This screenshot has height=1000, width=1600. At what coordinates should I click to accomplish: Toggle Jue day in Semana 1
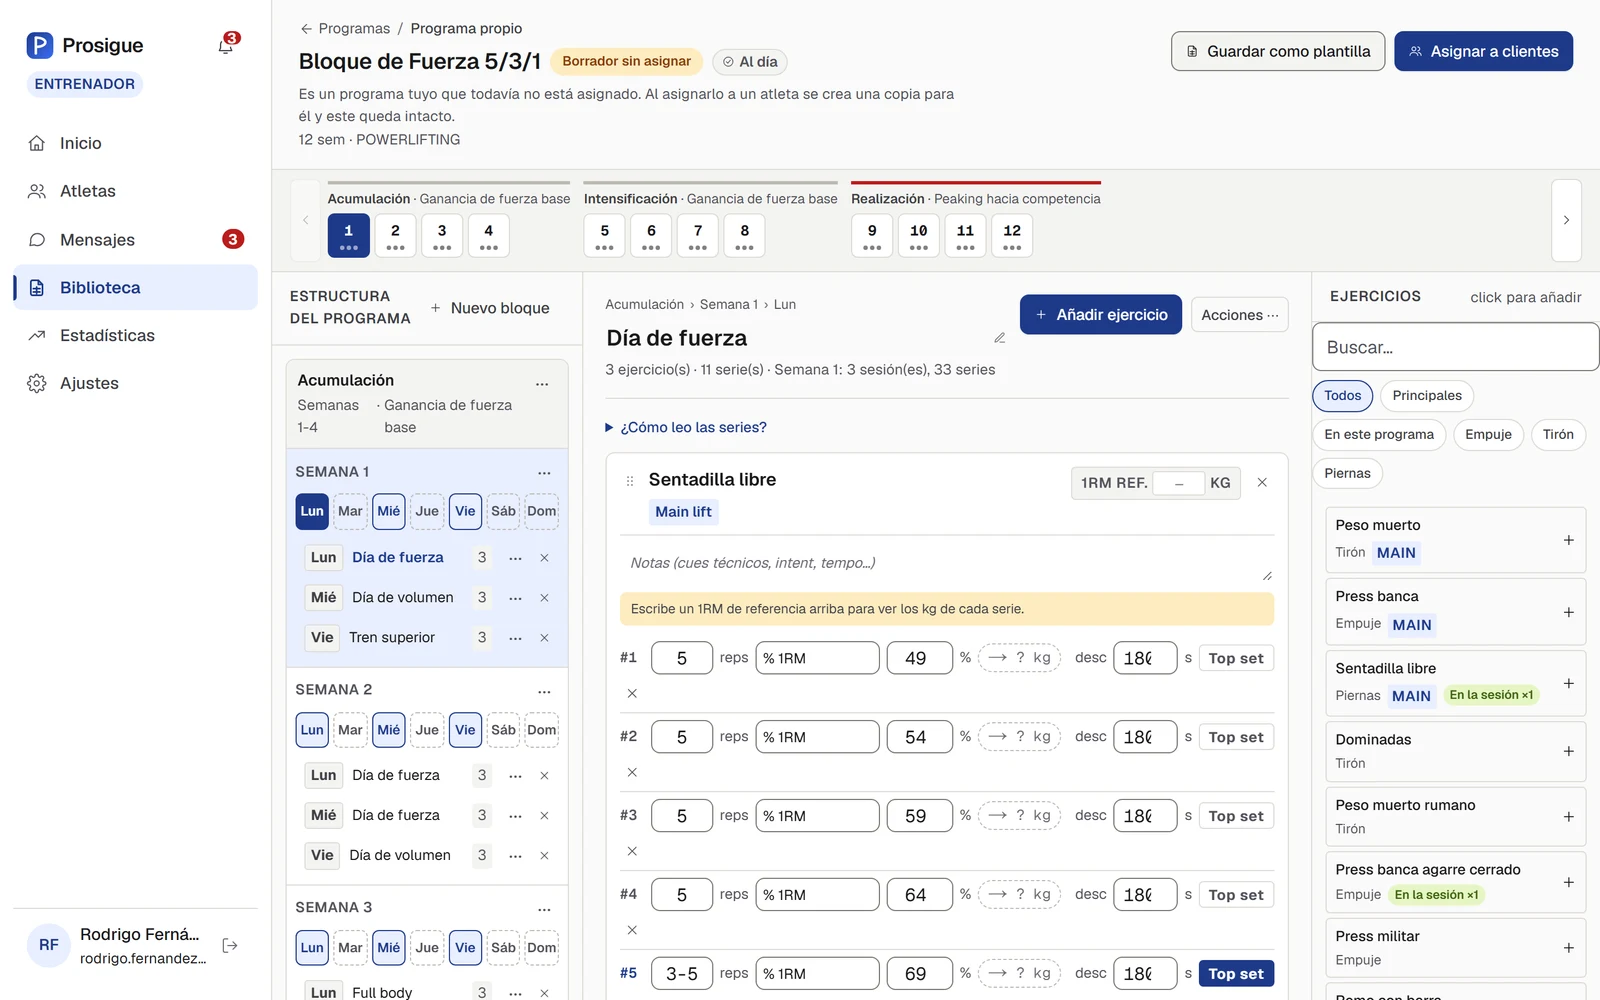427,511
